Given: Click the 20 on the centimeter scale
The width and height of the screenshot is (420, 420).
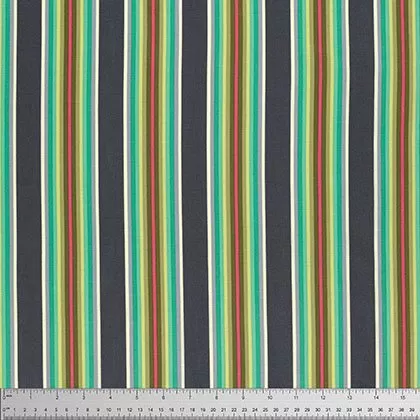Looking at the screenshot, I should (x=213, y=410).
